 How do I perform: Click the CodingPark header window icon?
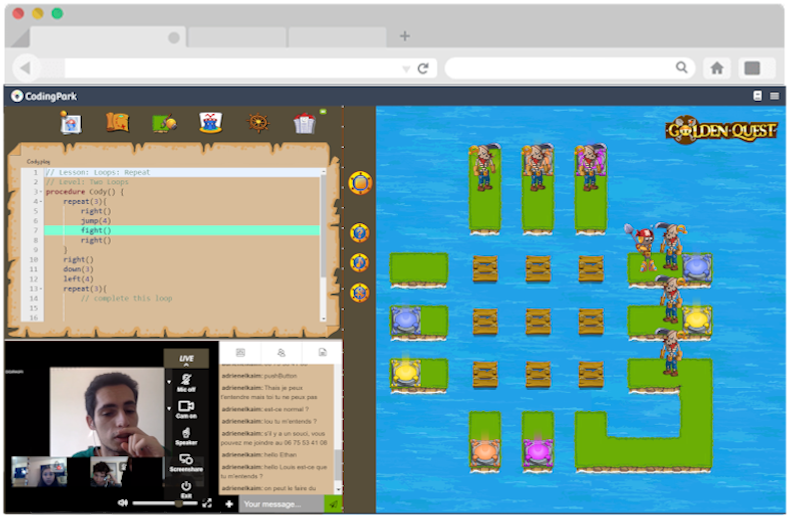click(x=757, y=96)
